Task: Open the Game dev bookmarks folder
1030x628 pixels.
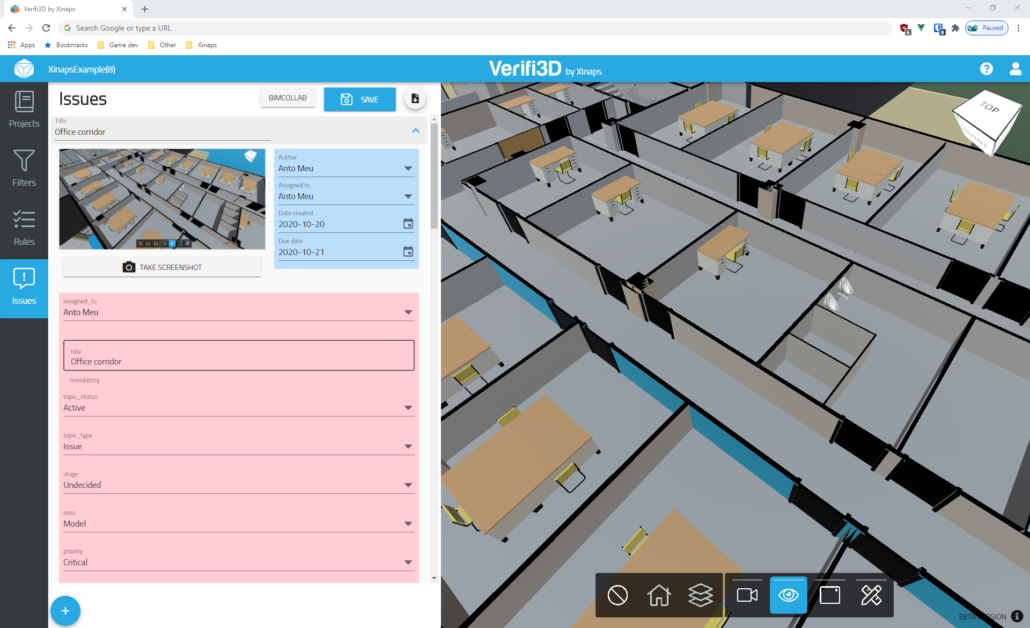Action: tap(118, 45)
